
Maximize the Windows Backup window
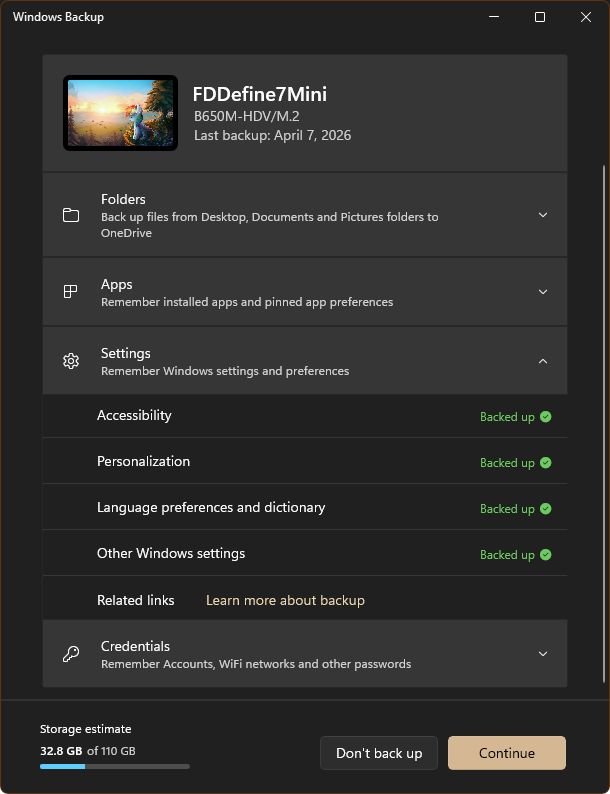click(x=540, y=17)
